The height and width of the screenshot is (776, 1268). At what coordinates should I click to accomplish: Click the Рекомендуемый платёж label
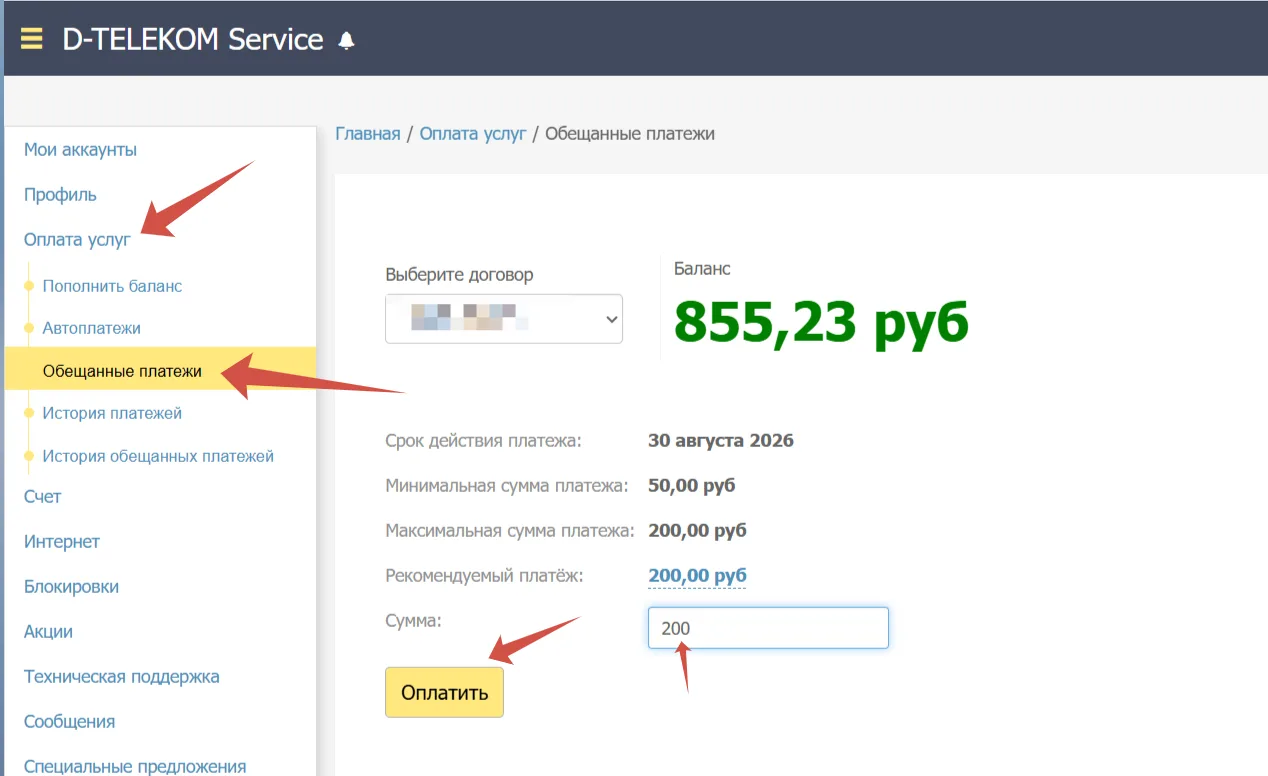coord(484,576)
